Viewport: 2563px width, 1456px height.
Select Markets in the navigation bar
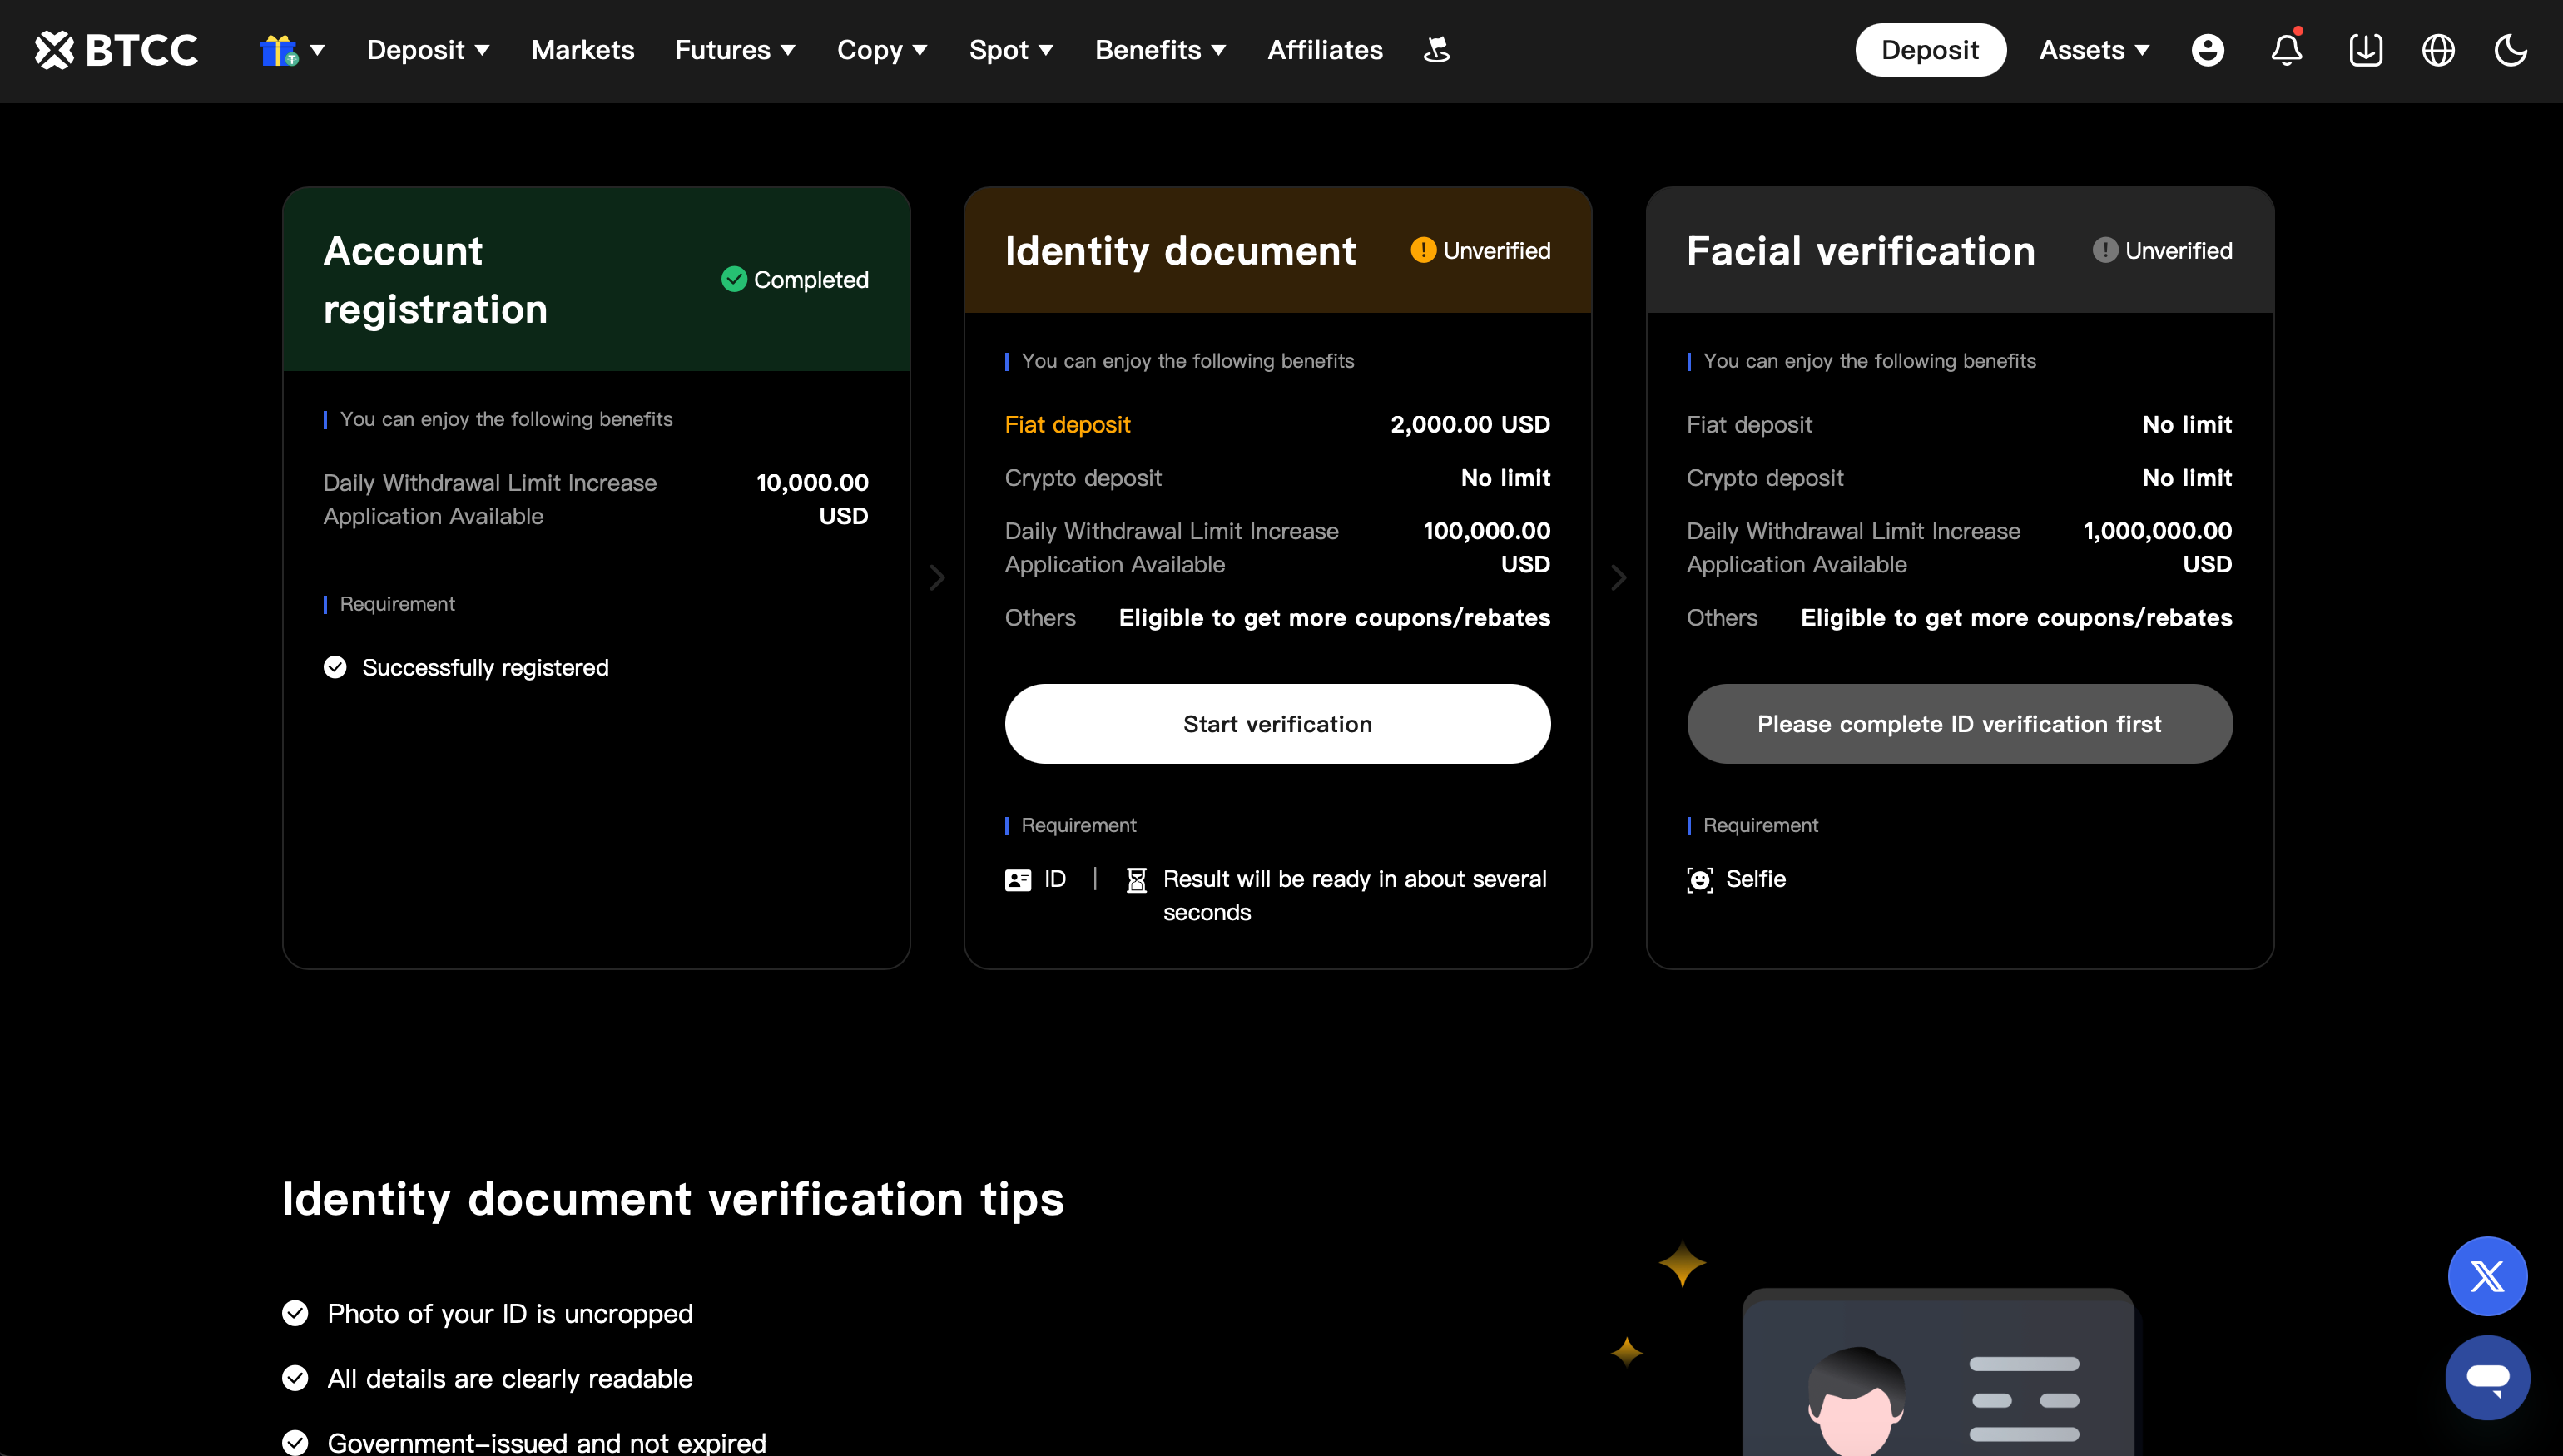(x=582, y=49)
